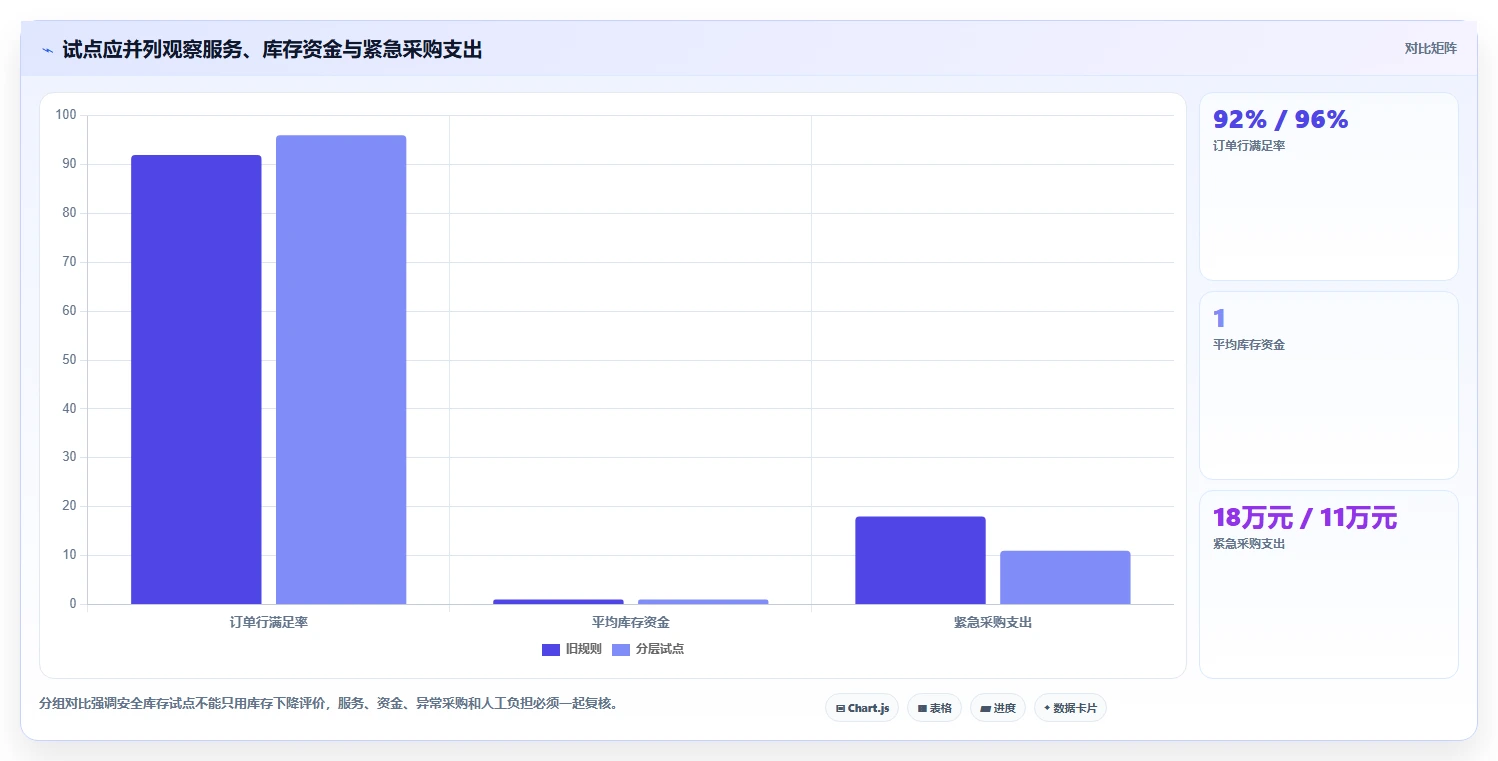
Task: Click the 紧急采购支出 caption in the card
Action: click(x=1249, y=544)
